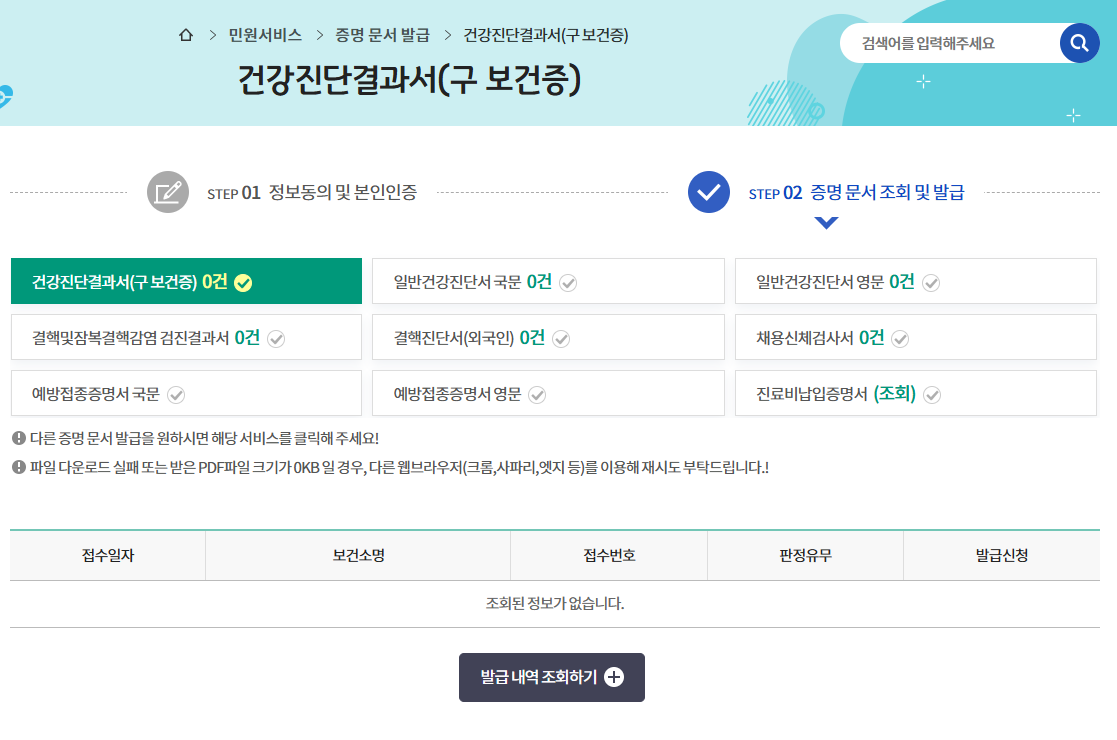The image size is (1117, 740).
Task: Click the pencil icon next to STEP 01
Action: point(168,192)
